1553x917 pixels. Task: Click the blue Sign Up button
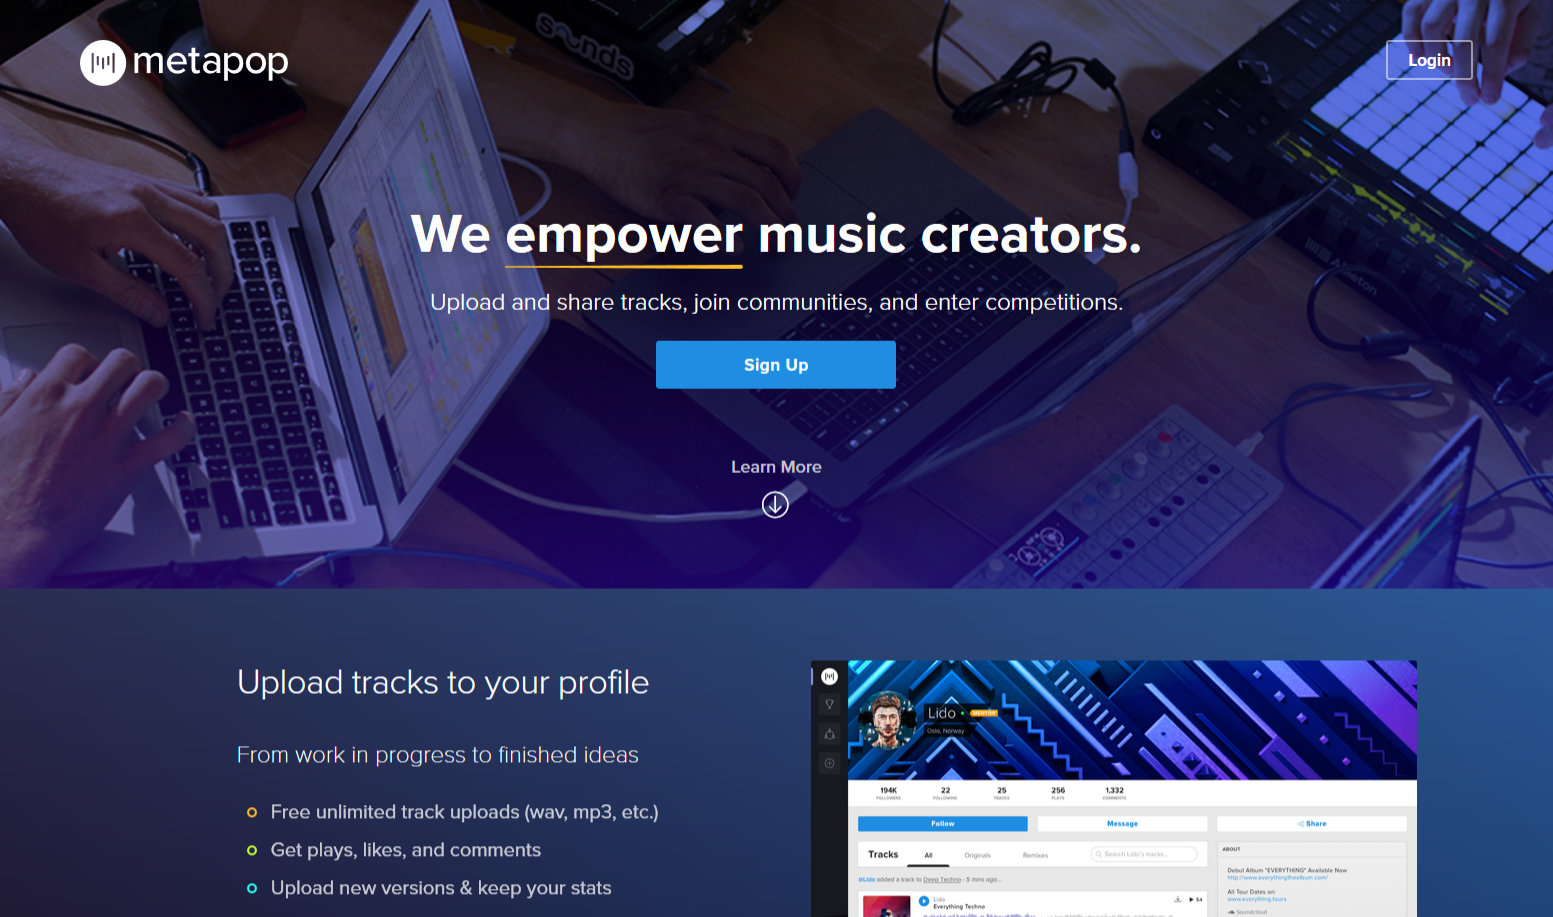coord(776,365)
